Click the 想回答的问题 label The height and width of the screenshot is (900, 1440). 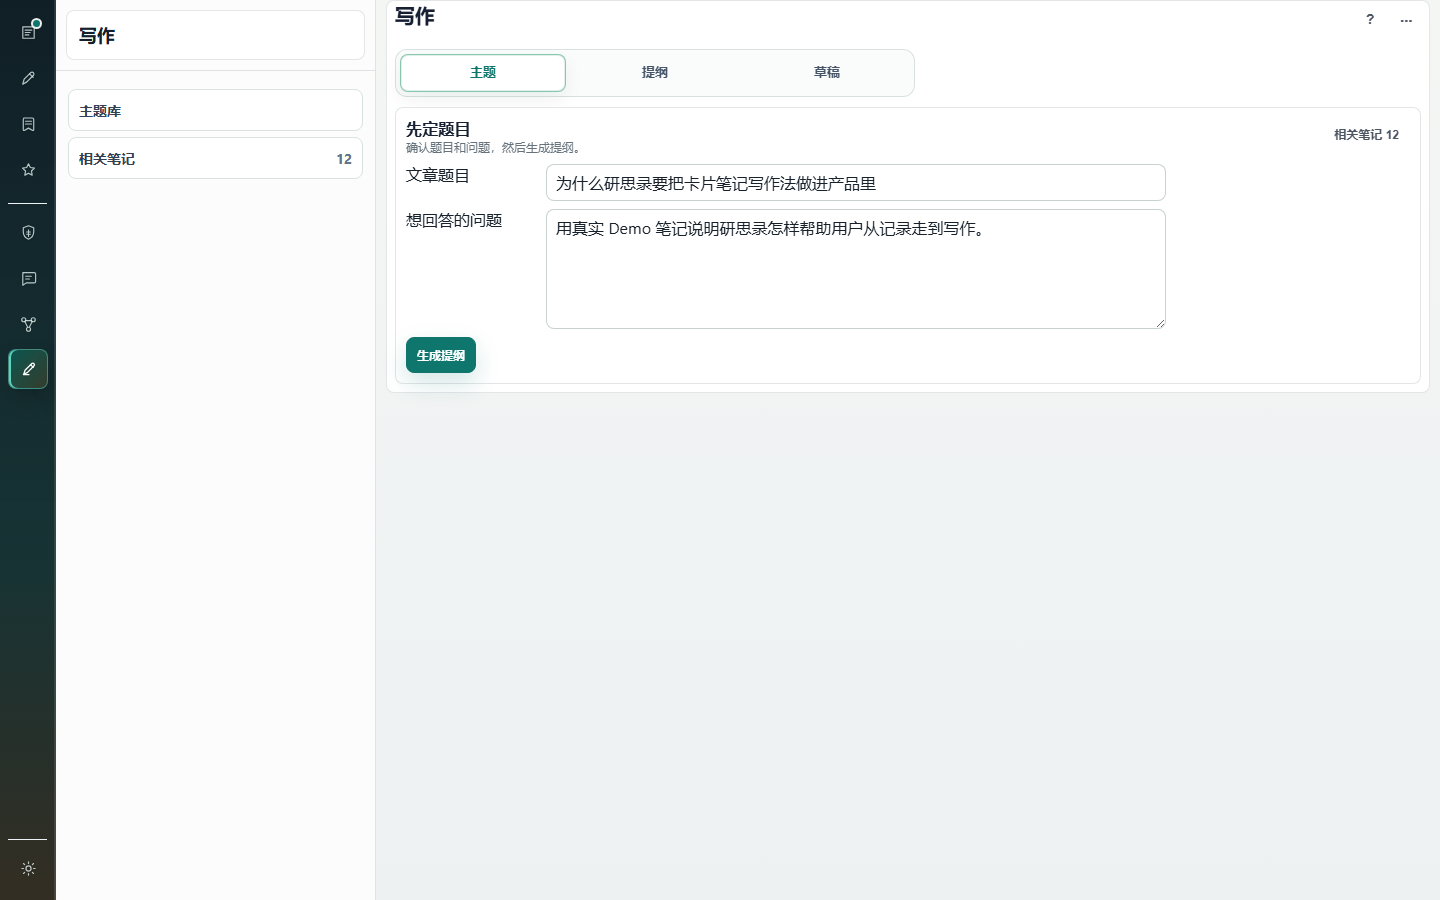454,220
